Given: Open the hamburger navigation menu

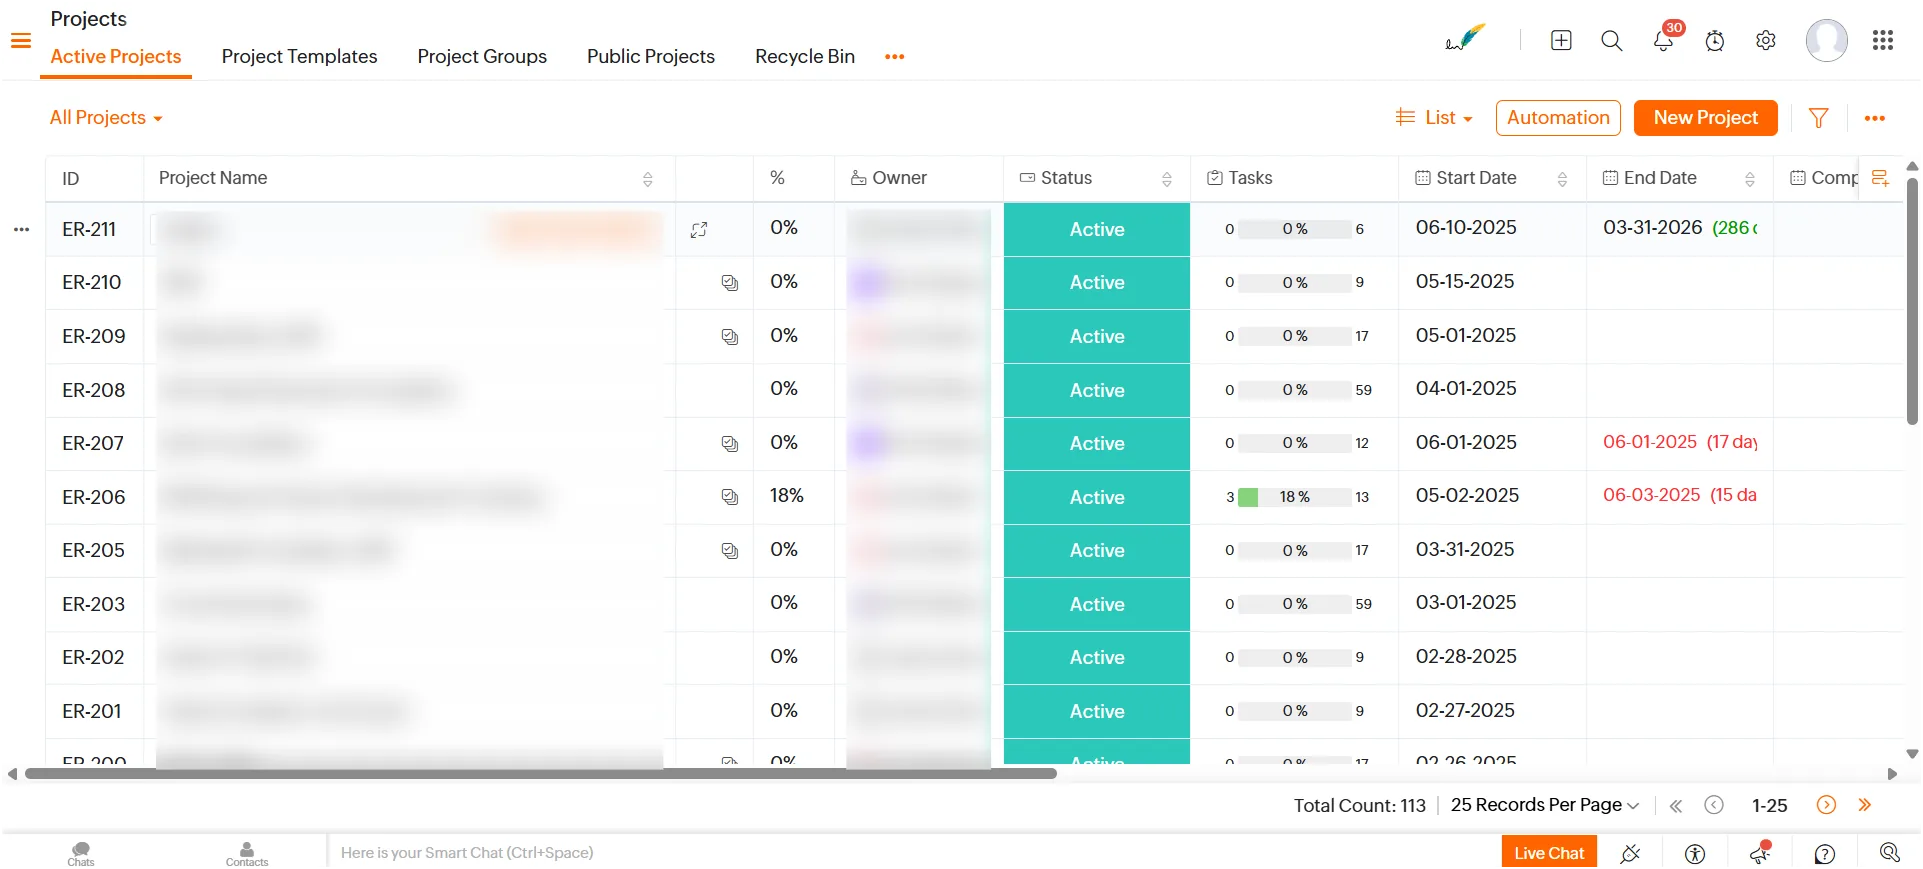Looking at the screenshot, I should click(21, 41).
